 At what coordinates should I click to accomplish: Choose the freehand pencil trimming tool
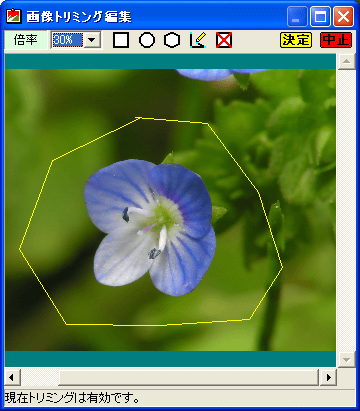[198, 40]
